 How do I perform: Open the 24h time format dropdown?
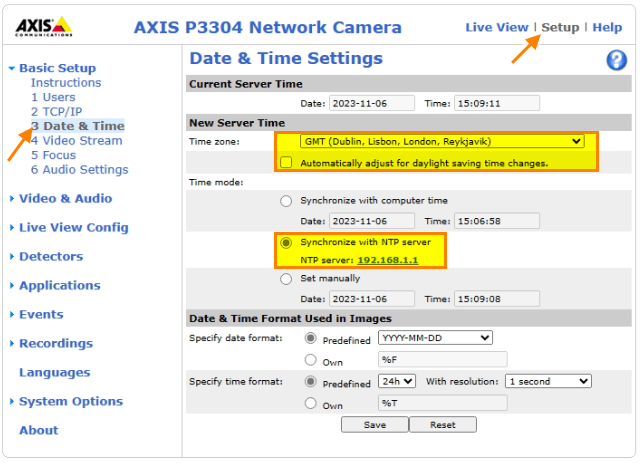397,381
